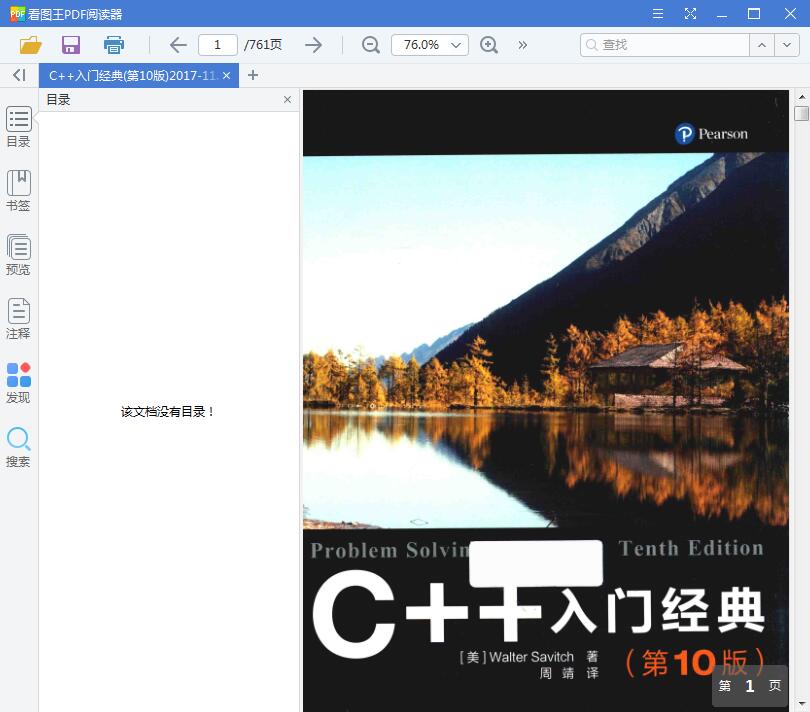
Task: Go to the next page arrow
Action: coord(313,45)
